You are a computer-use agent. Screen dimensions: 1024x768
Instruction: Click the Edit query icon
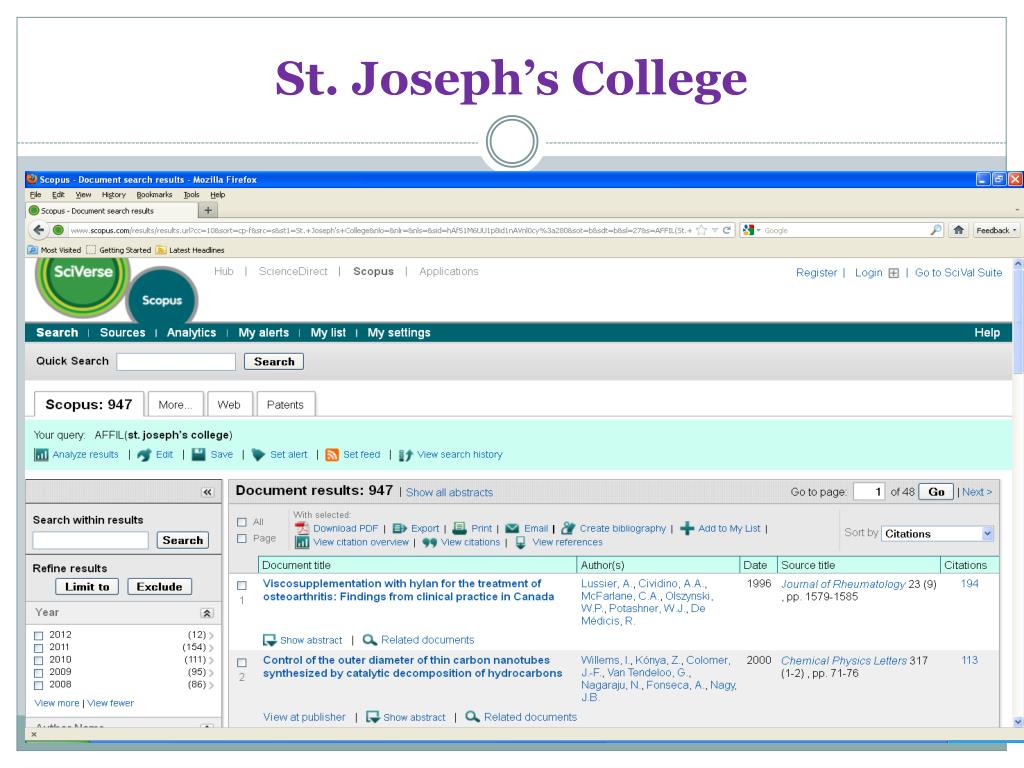click(x=144, y=455)
